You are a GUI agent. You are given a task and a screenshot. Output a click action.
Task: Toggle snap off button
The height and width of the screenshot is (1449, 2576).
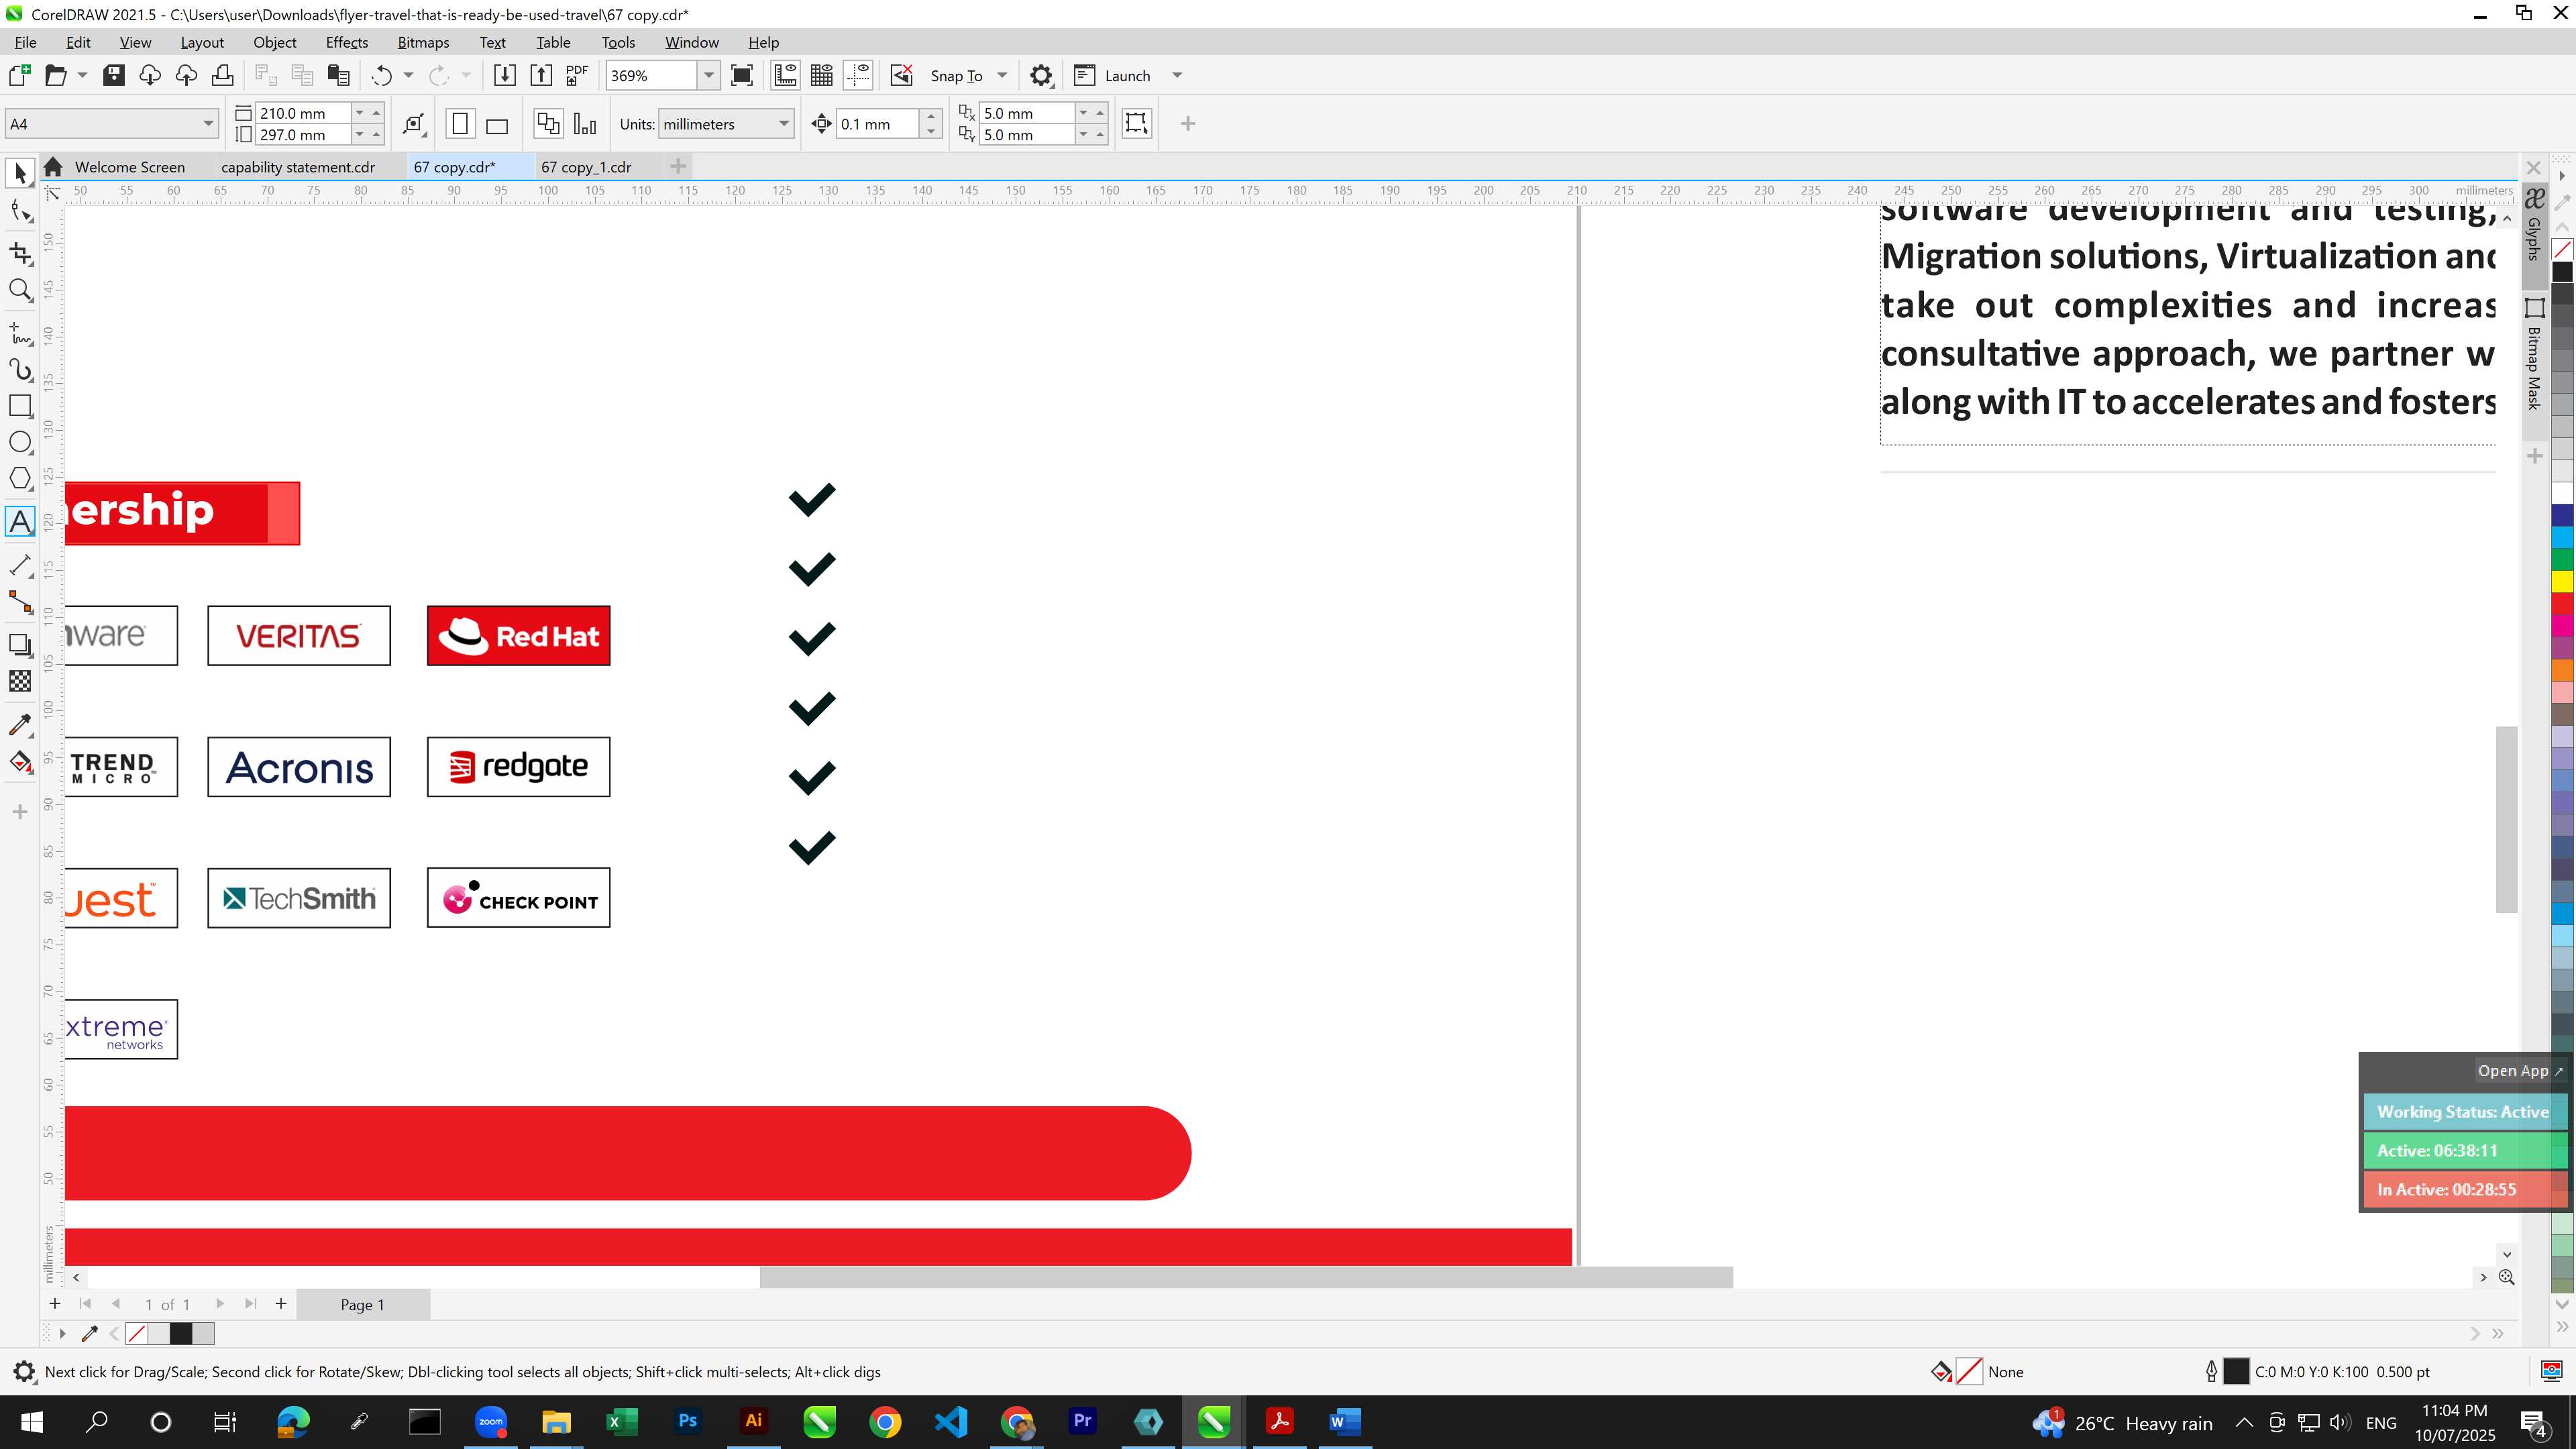901,75
